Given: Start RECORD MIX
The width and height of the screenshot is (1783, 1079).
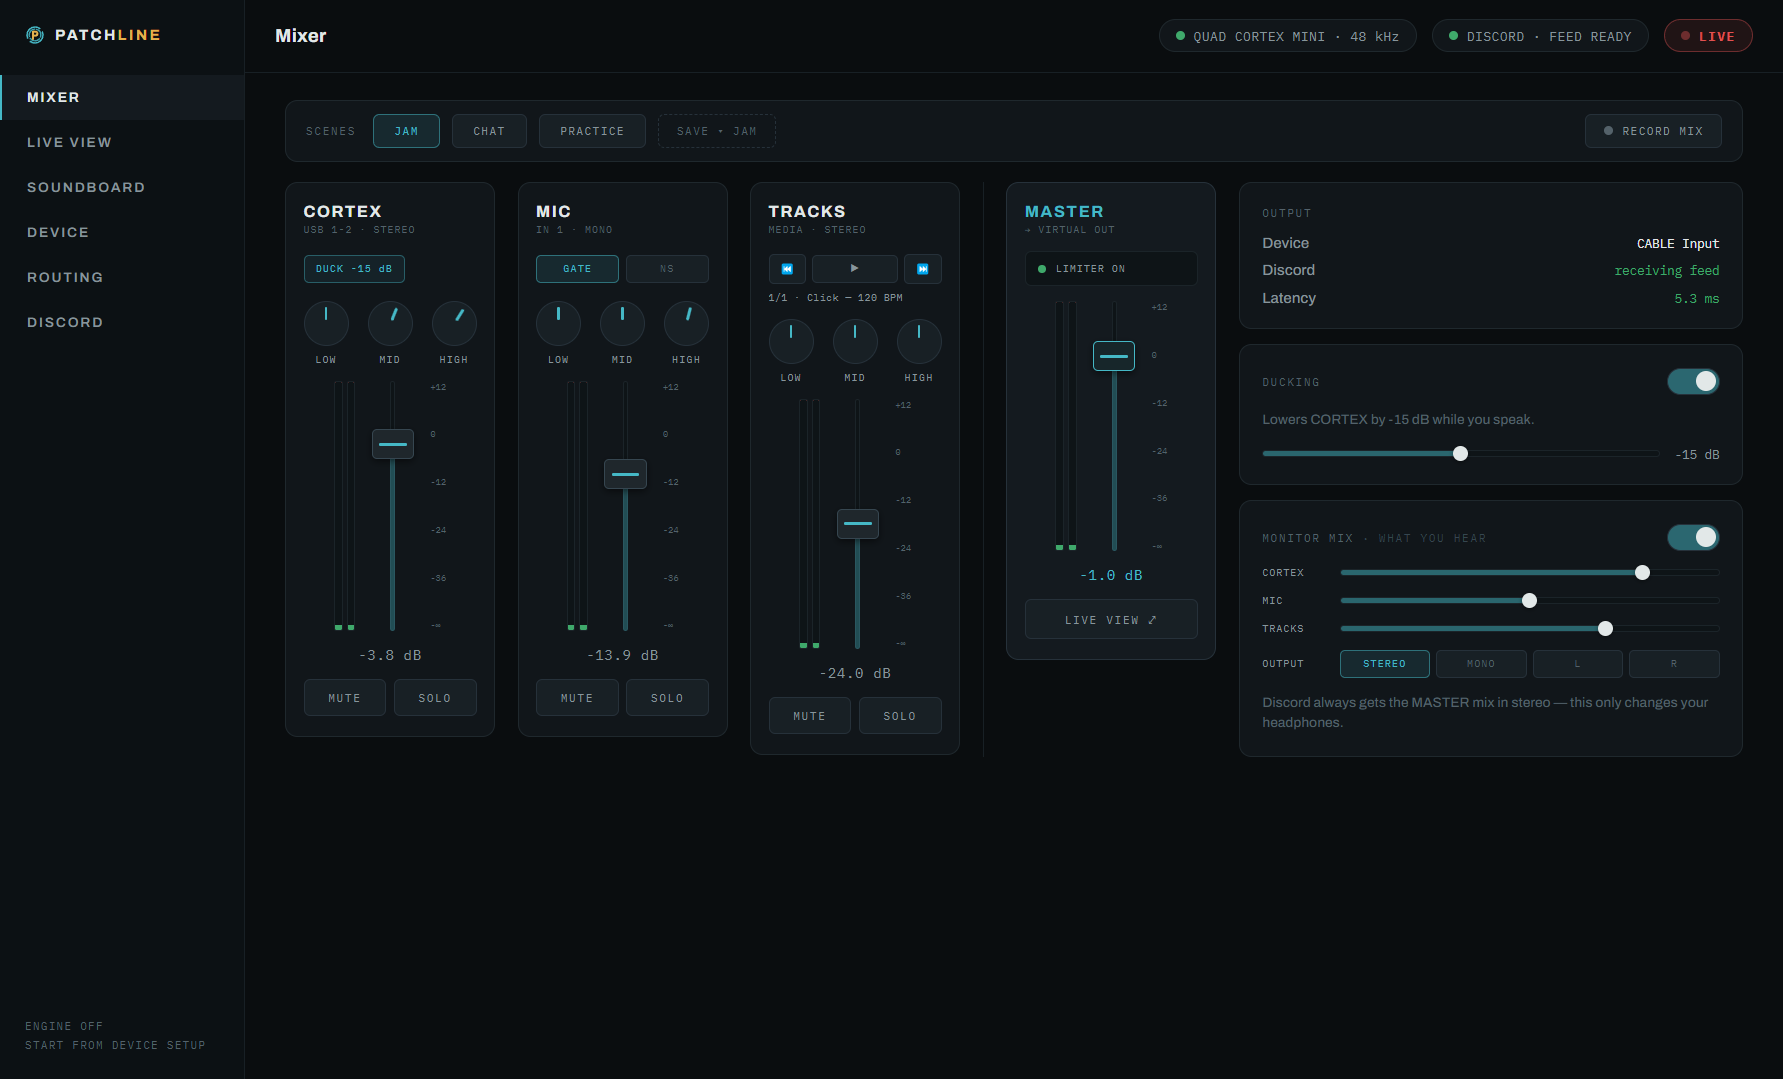Looking at the screenshot, I should pyautogui.click(x=1653, y=131).
